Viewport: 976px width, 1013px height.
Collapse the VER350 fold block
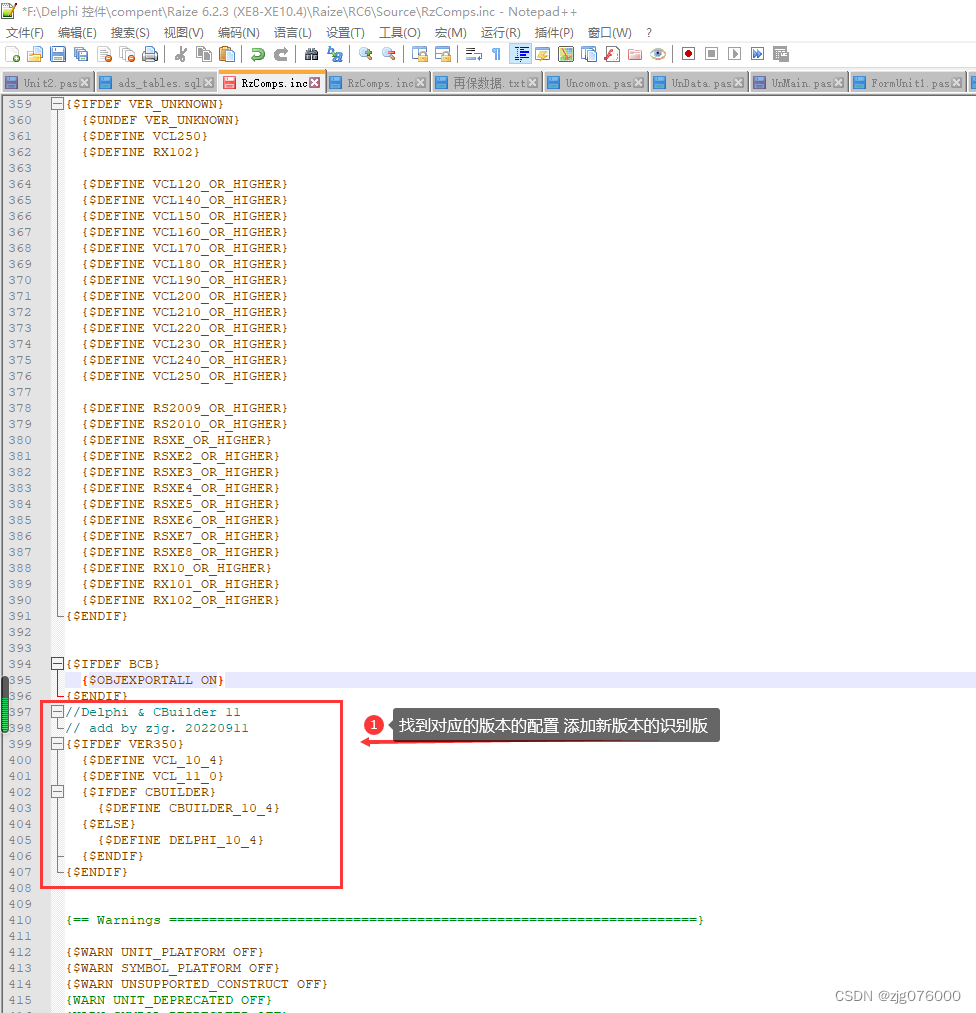[57, 743]
